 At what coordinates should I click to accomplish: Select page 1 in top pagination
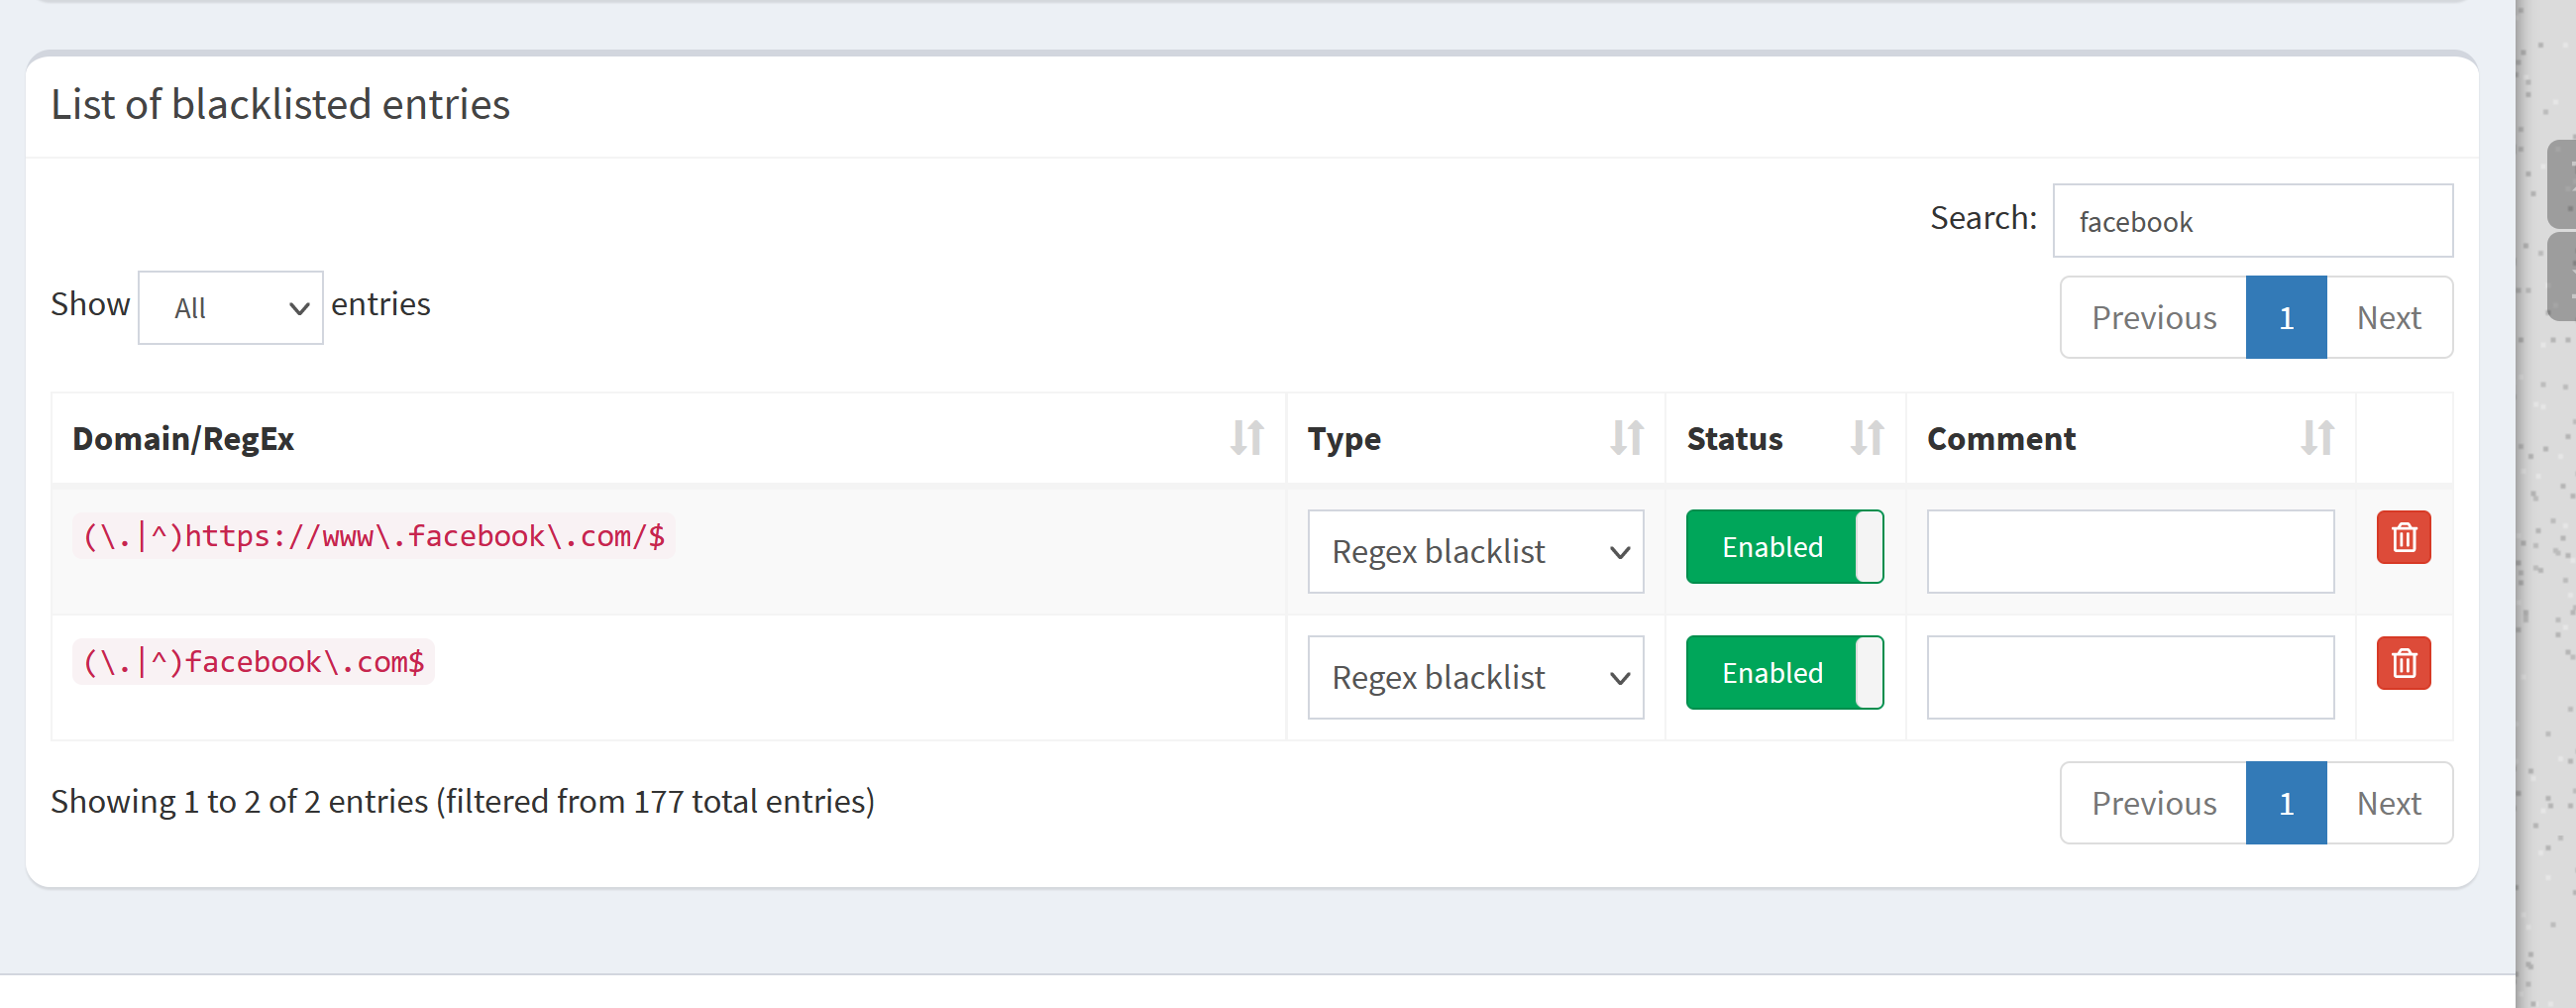[2285, 318]
